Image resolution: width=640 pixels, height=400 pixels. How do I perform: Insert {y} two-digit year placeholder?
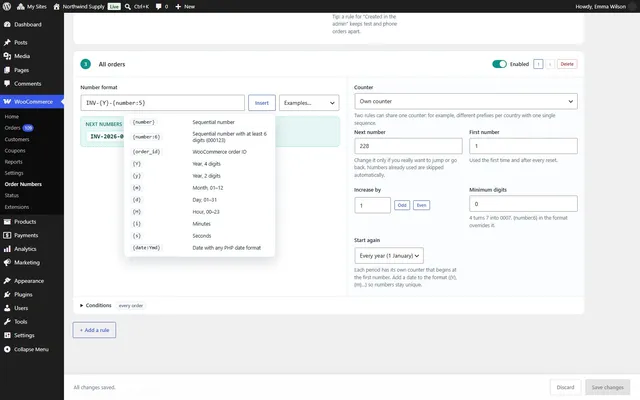(x=199, y=176)
